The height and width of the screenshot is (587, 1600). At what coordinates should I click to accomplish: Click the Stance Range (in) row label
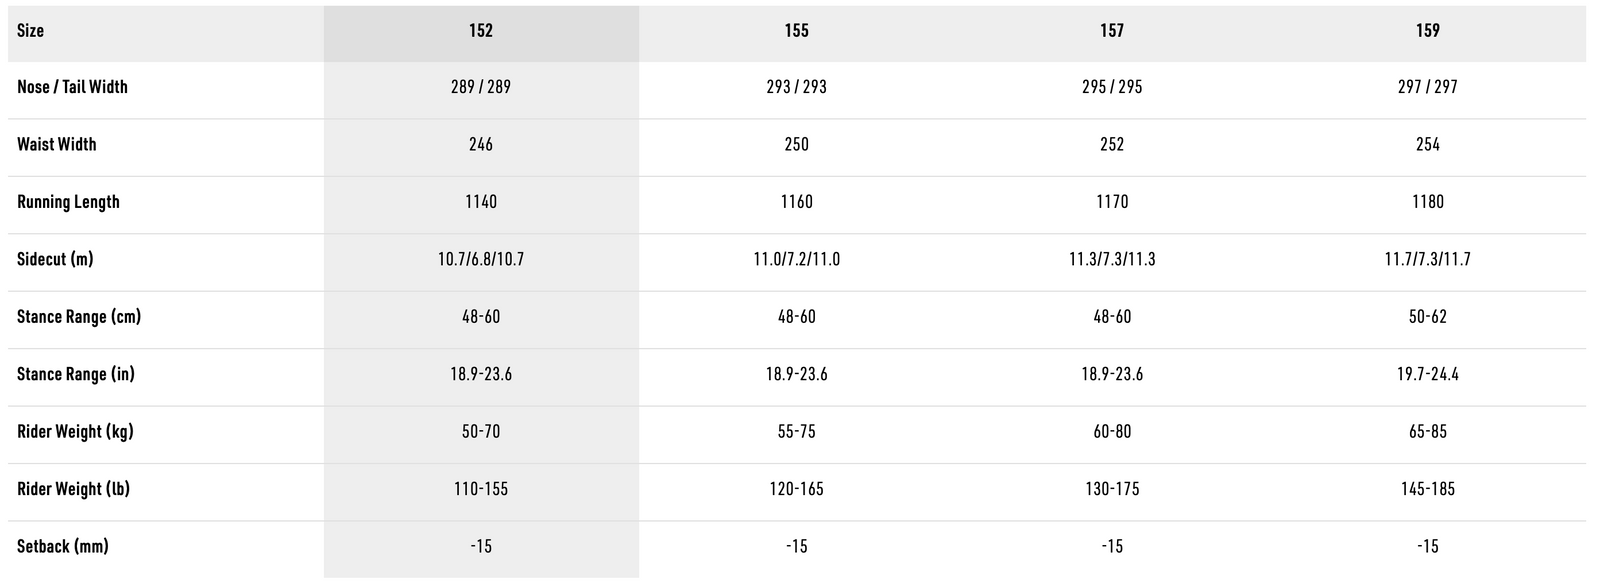76,374
